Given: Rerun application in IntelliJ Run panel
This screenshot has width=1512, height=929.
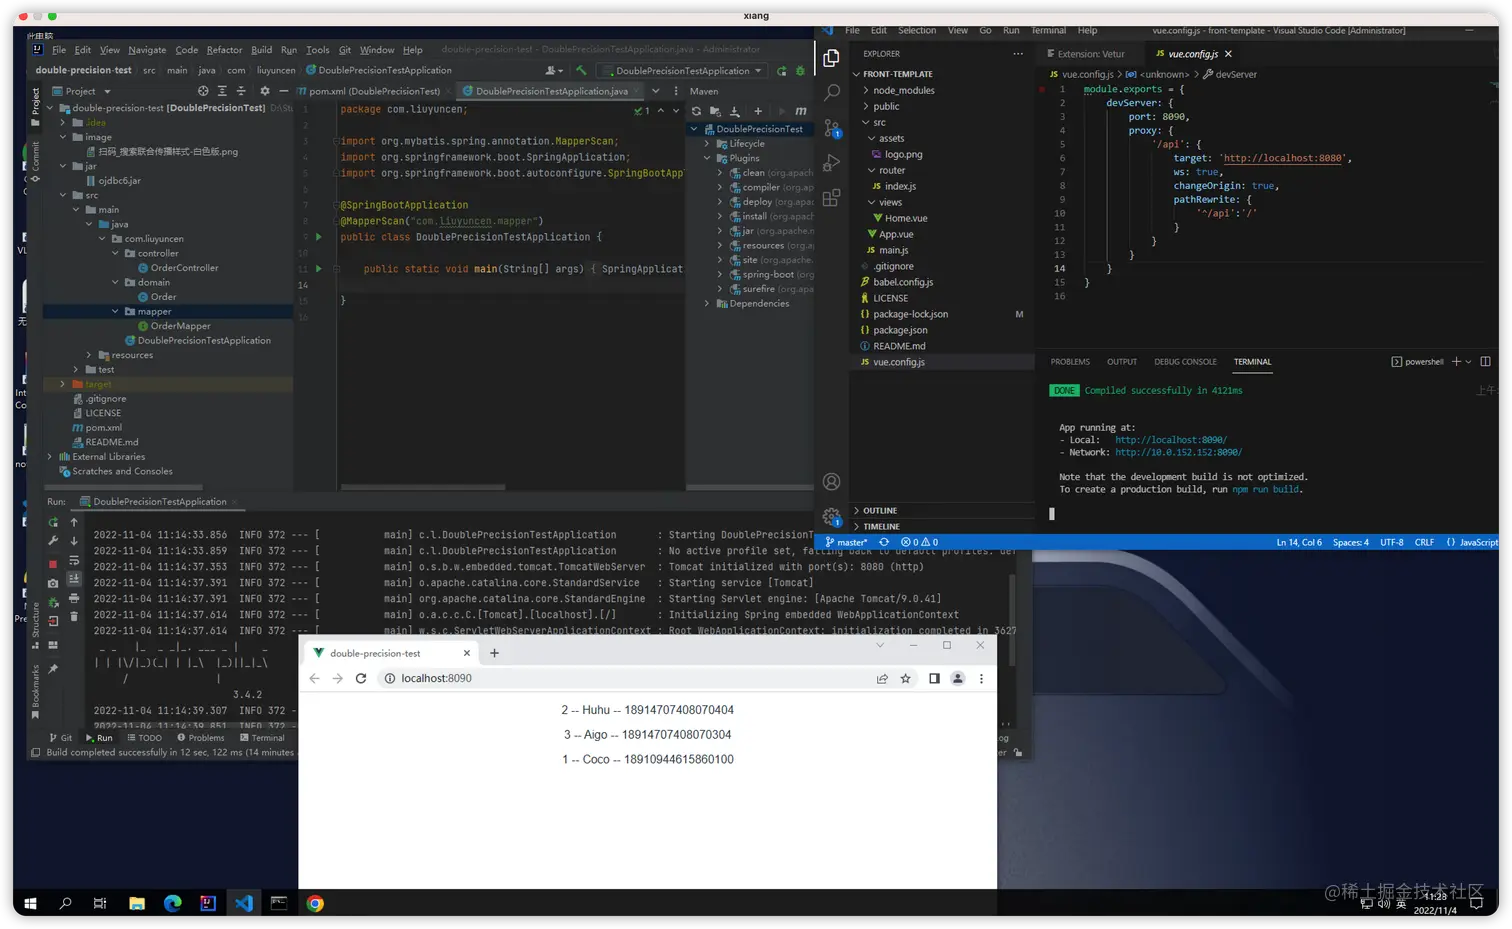Looking at the screenshot, I should (x=53, y=522).
